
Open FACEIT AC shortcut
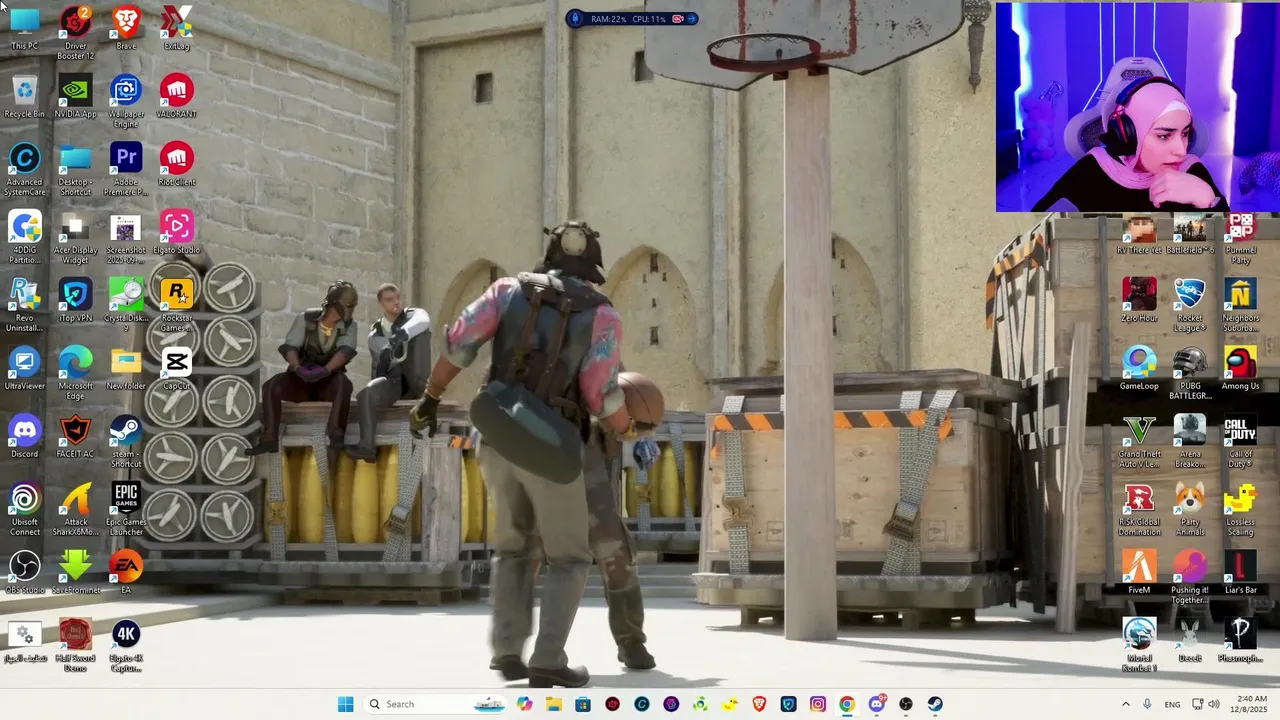tap(75, 436)
